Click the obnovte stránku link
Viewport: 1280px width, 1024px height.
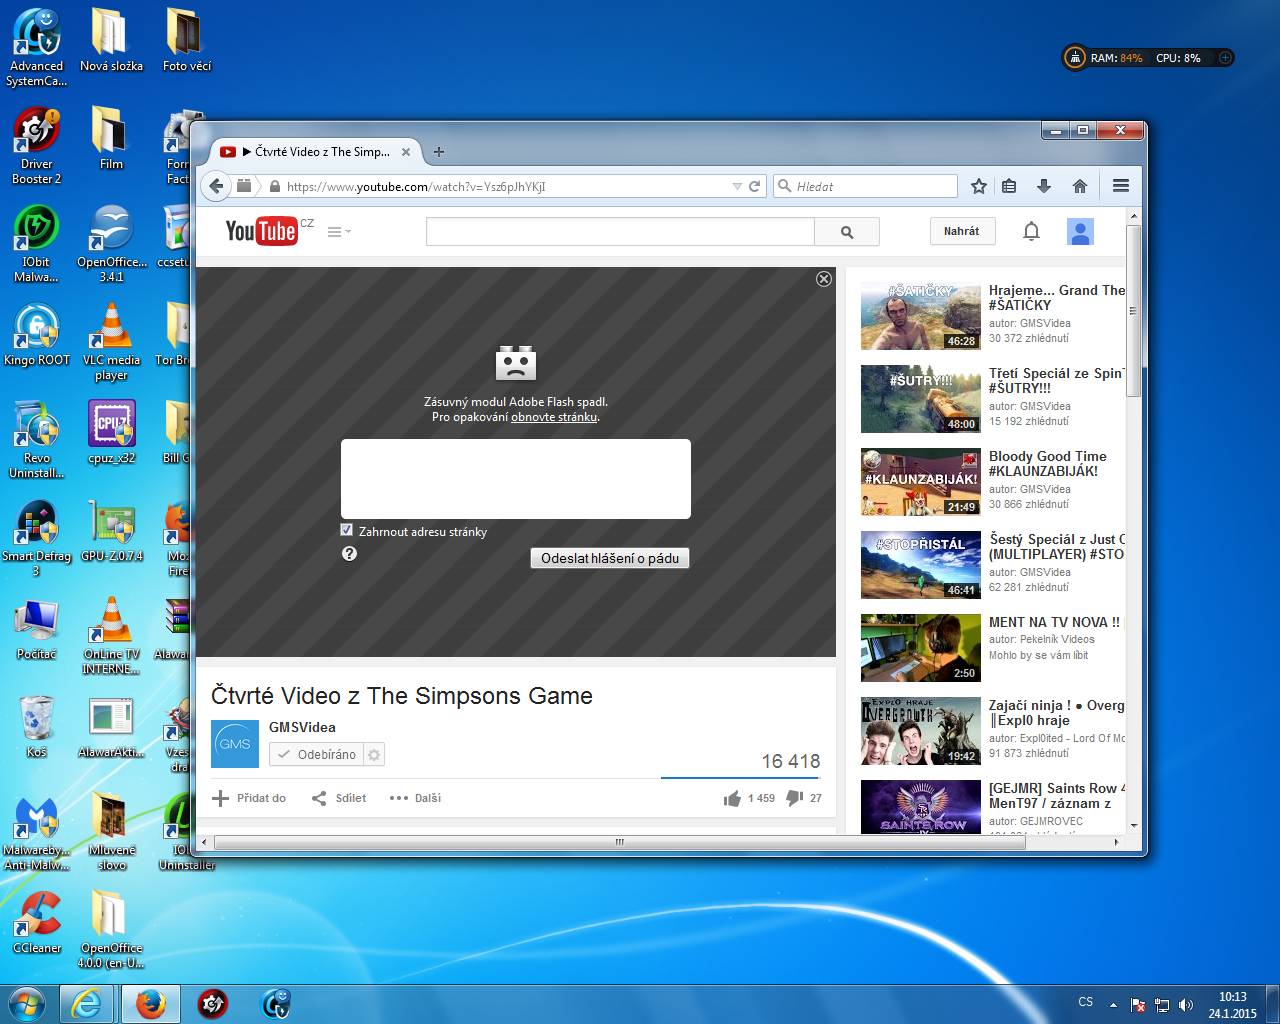click(554, 417)
